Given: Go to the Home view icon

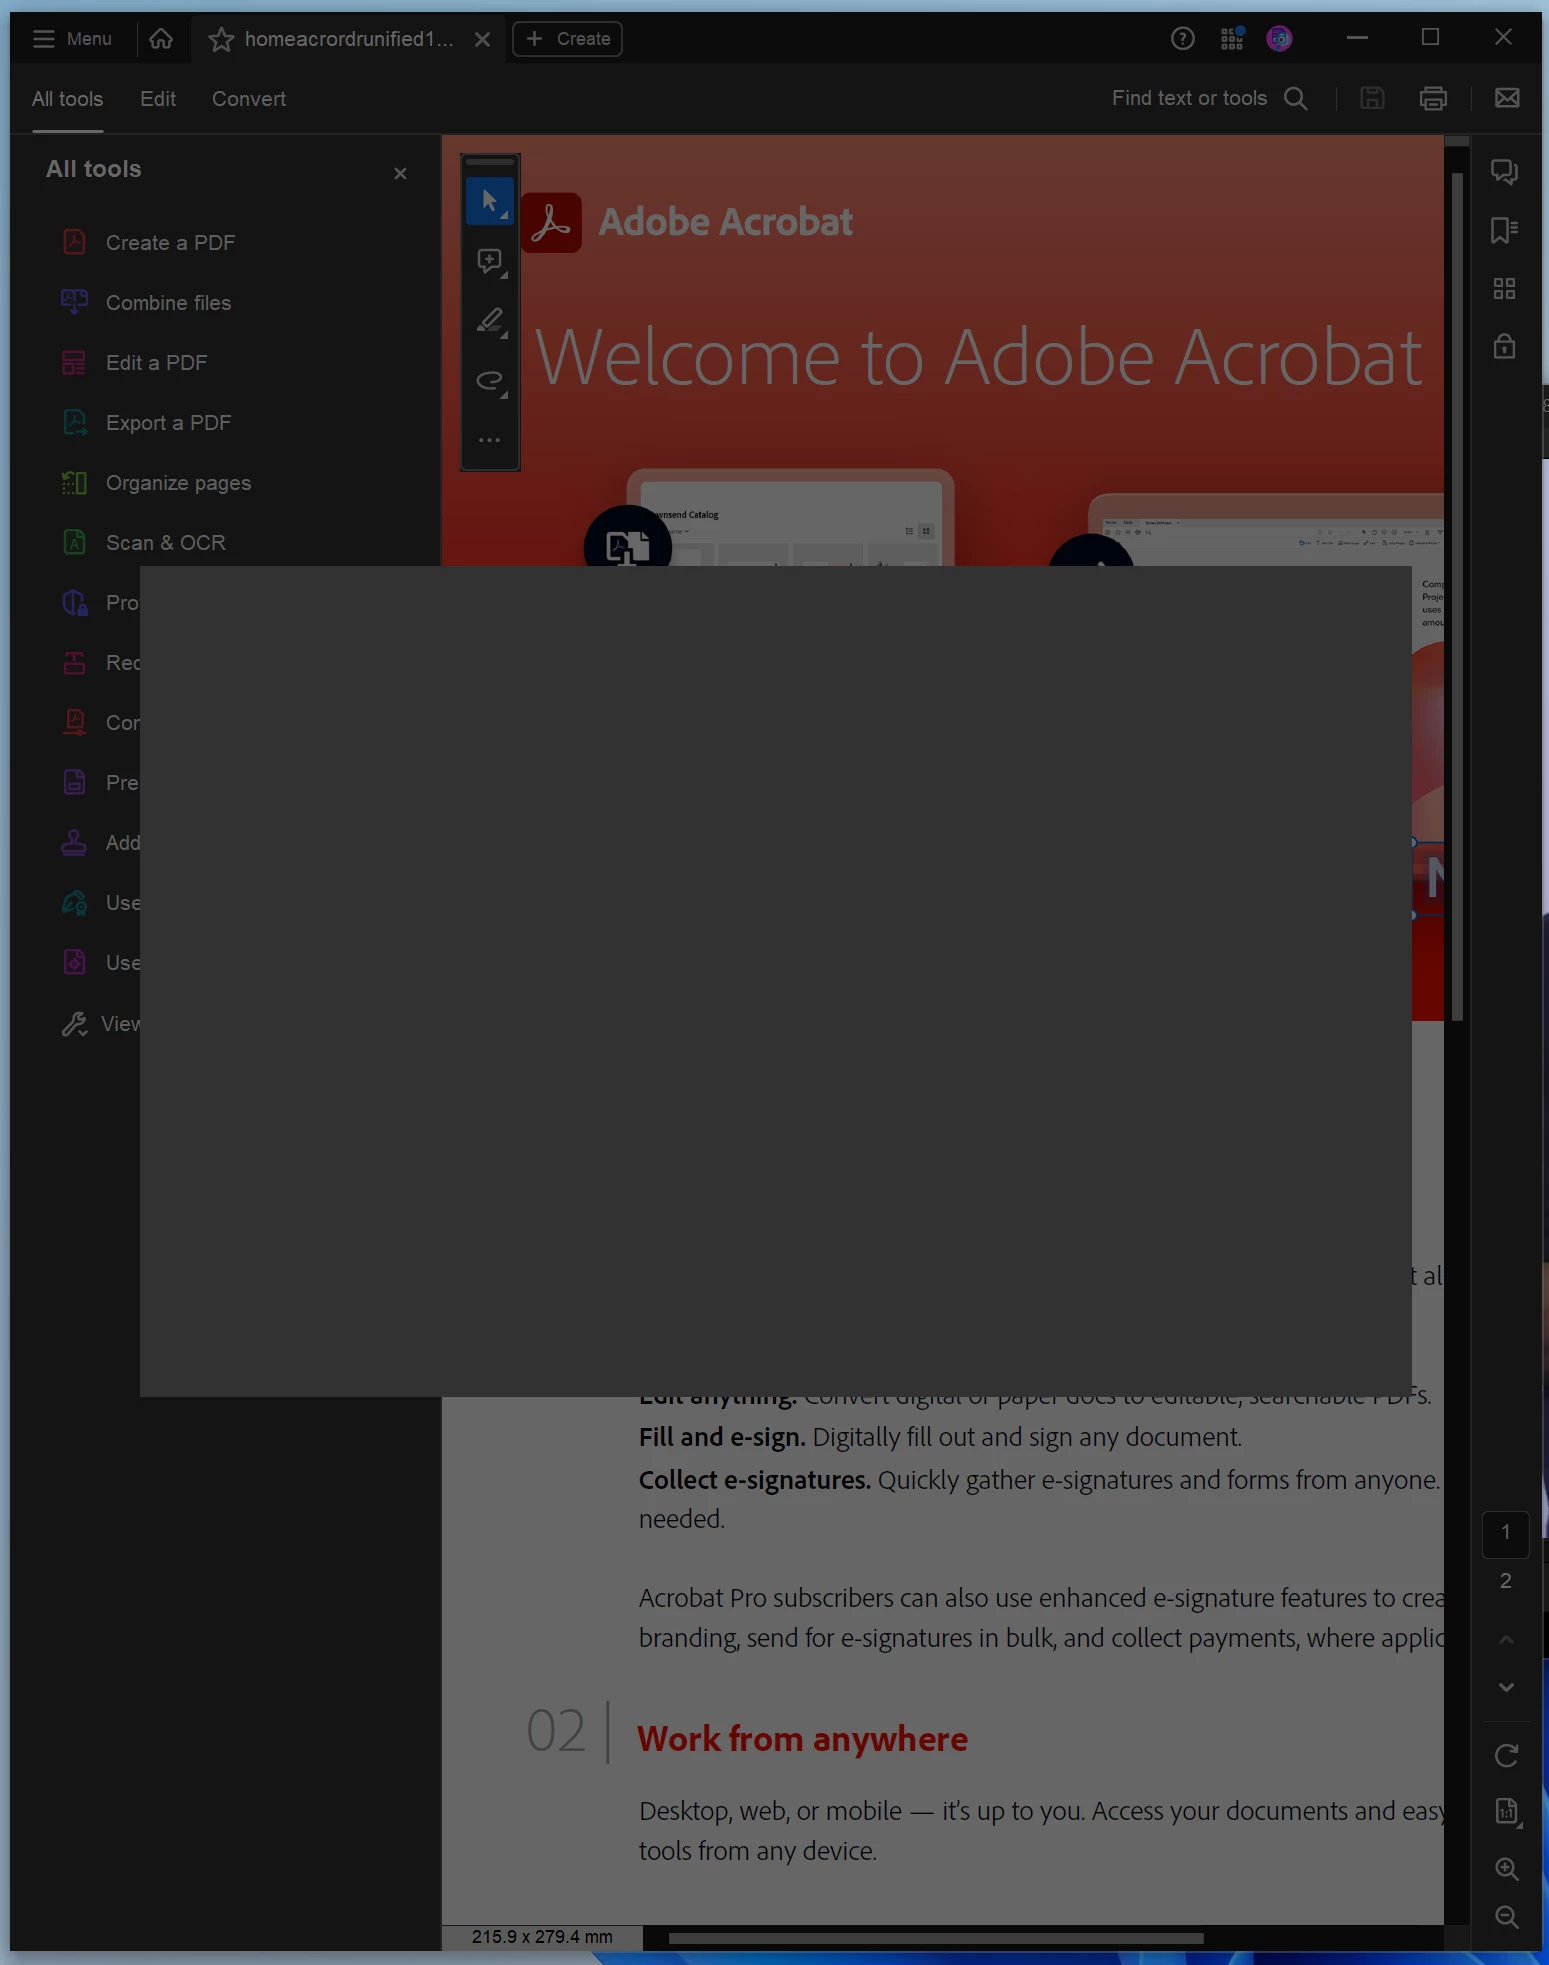Looking at the screenshot, I should 161,39.
